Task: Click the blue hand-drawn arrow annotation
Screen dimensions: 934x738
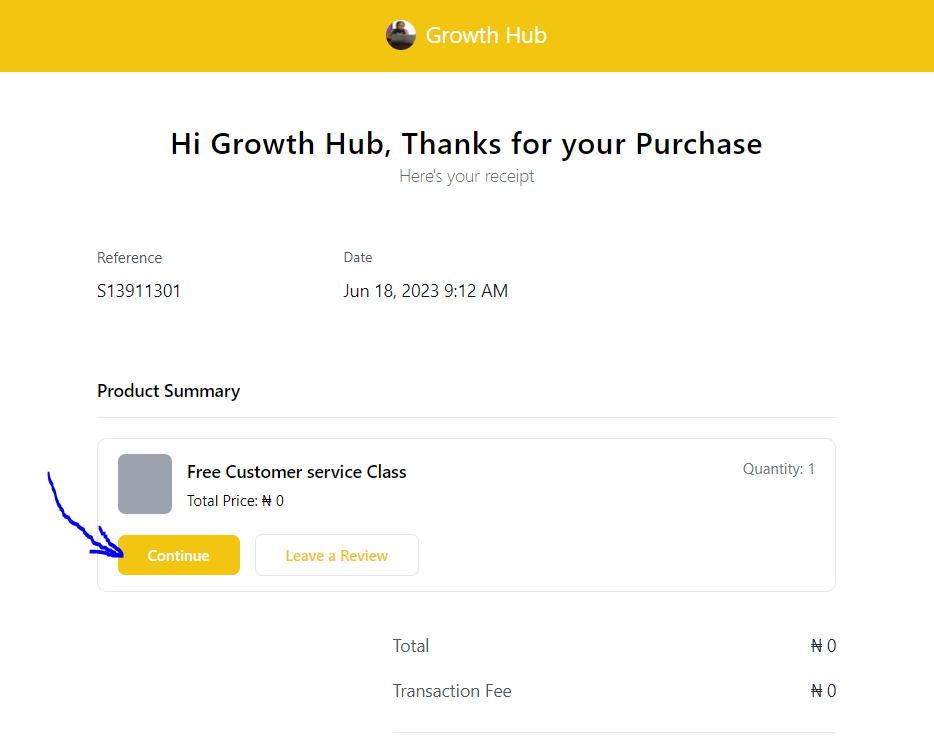Action: point(83,518)
